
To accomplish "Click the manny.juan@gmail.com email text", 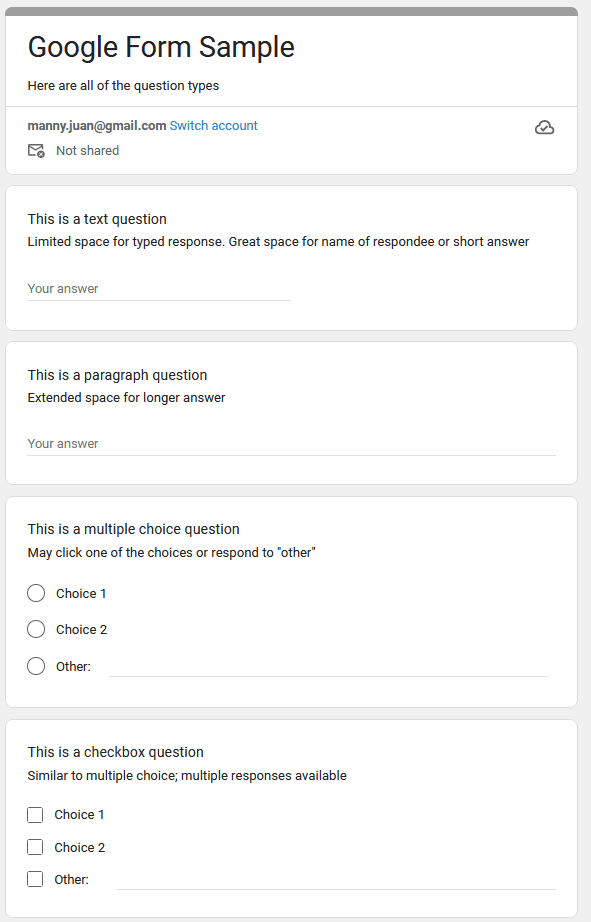I will (97, 126).
